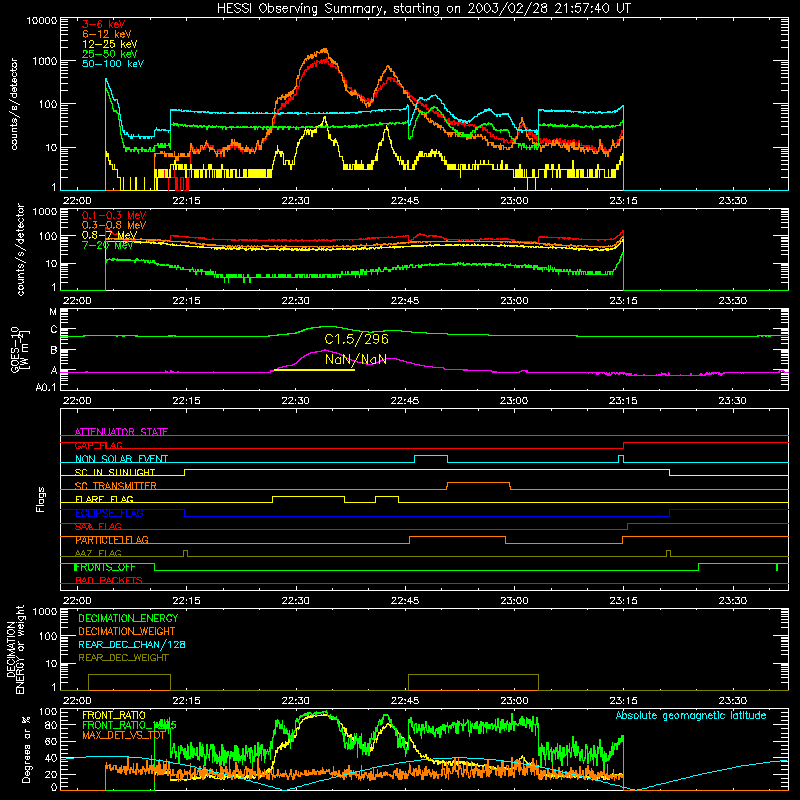Image resolution: width=800 pixels, height=800 pixels.
Task: Click the HESSI Observing Summary title
Action: [x=423, y=9]
